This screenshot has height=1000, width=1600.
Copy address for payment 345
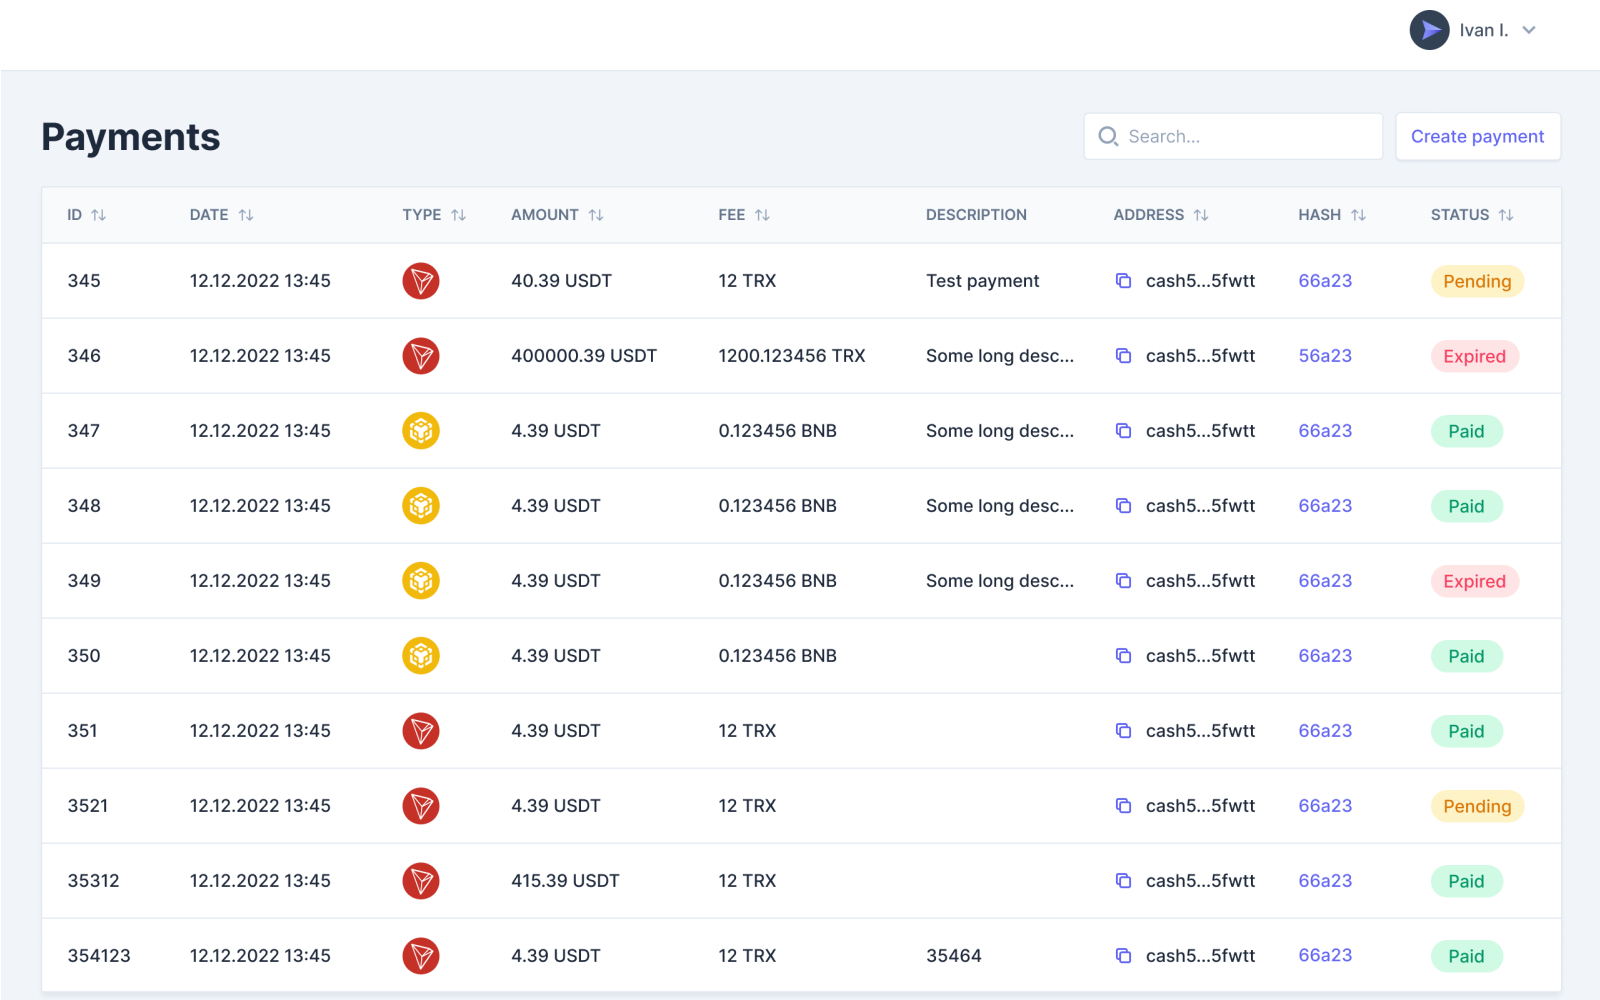(1124, 281)
